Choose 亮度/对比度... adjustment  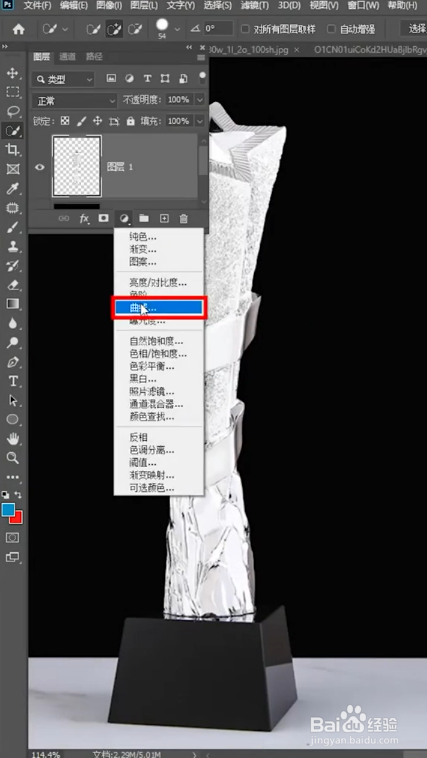click(x=158, y=283)
